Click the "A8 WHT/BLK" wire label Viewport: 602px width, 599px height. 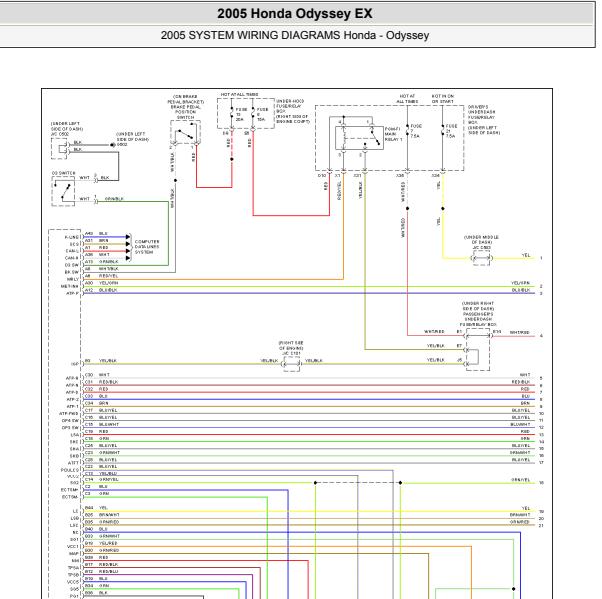click(101, 269)
